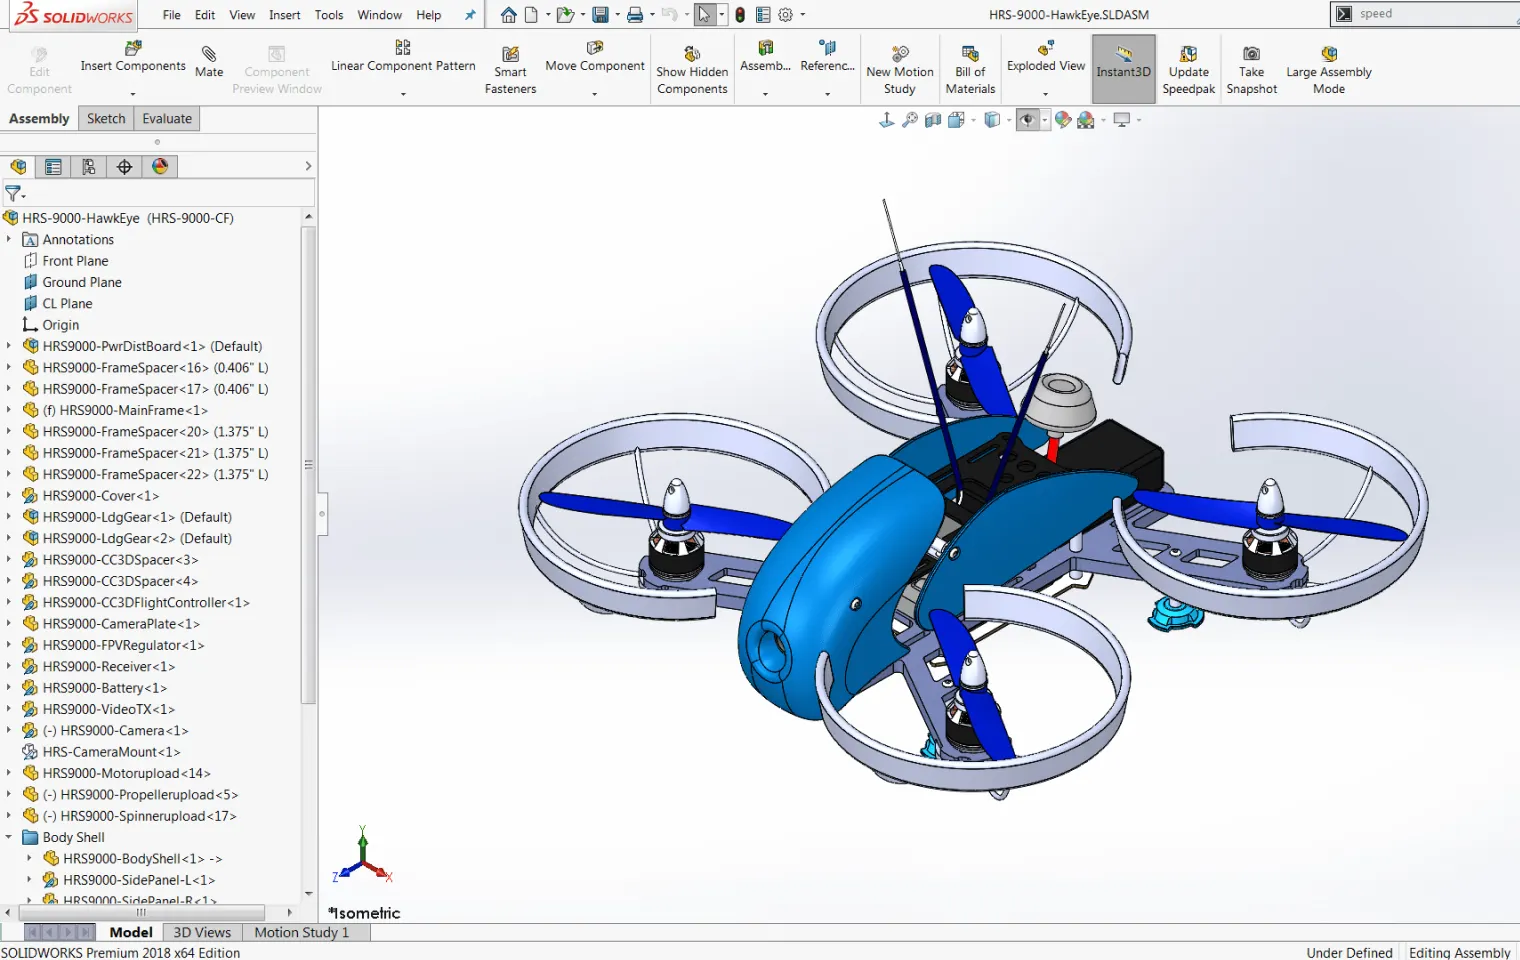Open the DisplayManager color ball tab icon

tap(160, 167)
